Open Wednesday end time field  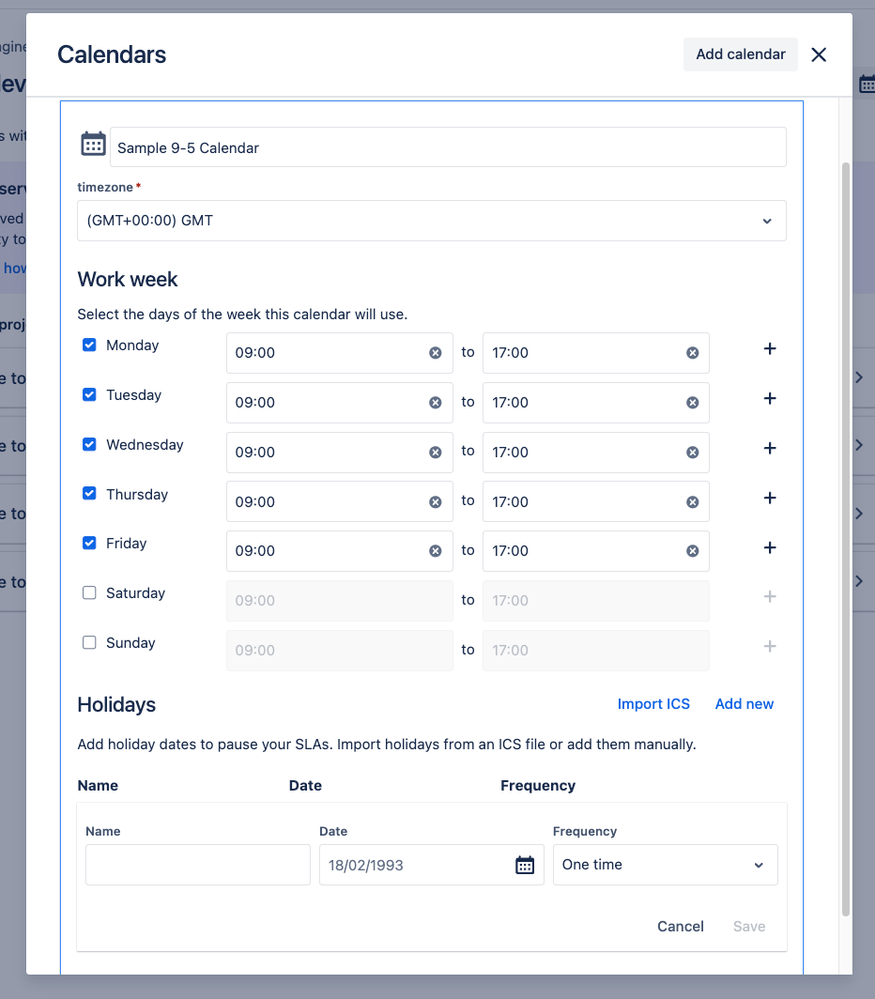(x=596, y=452)
